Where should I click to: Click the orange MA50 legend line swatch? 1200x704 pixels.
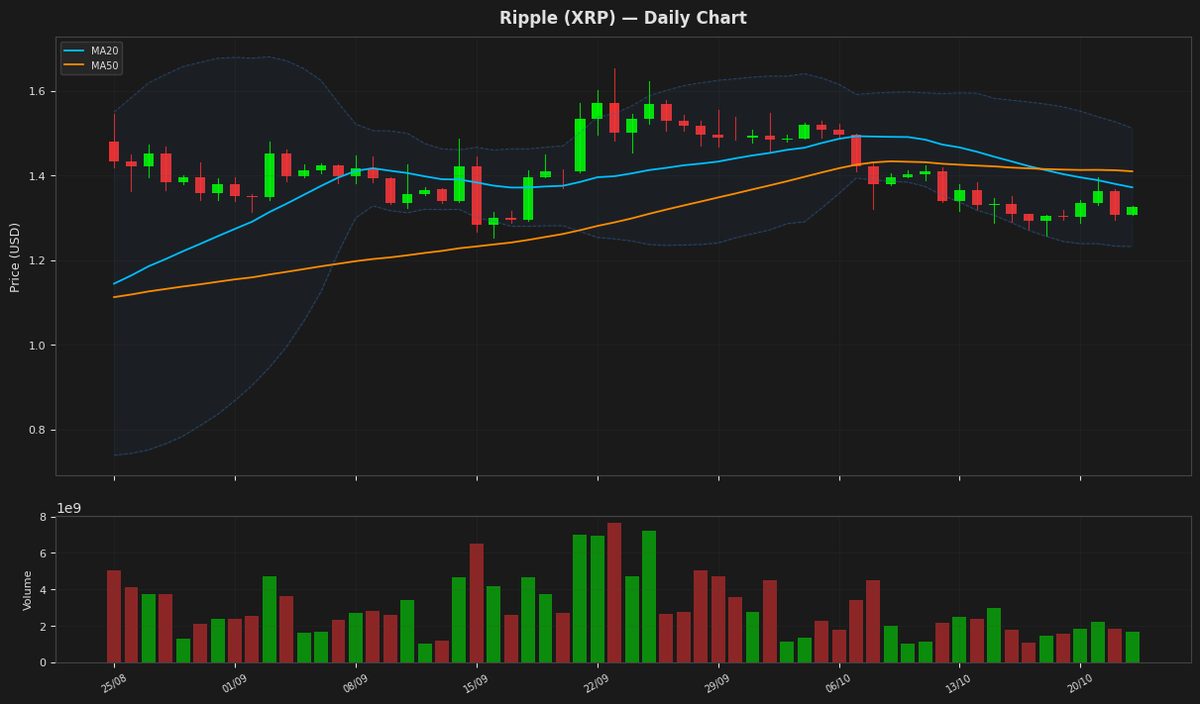76,66
